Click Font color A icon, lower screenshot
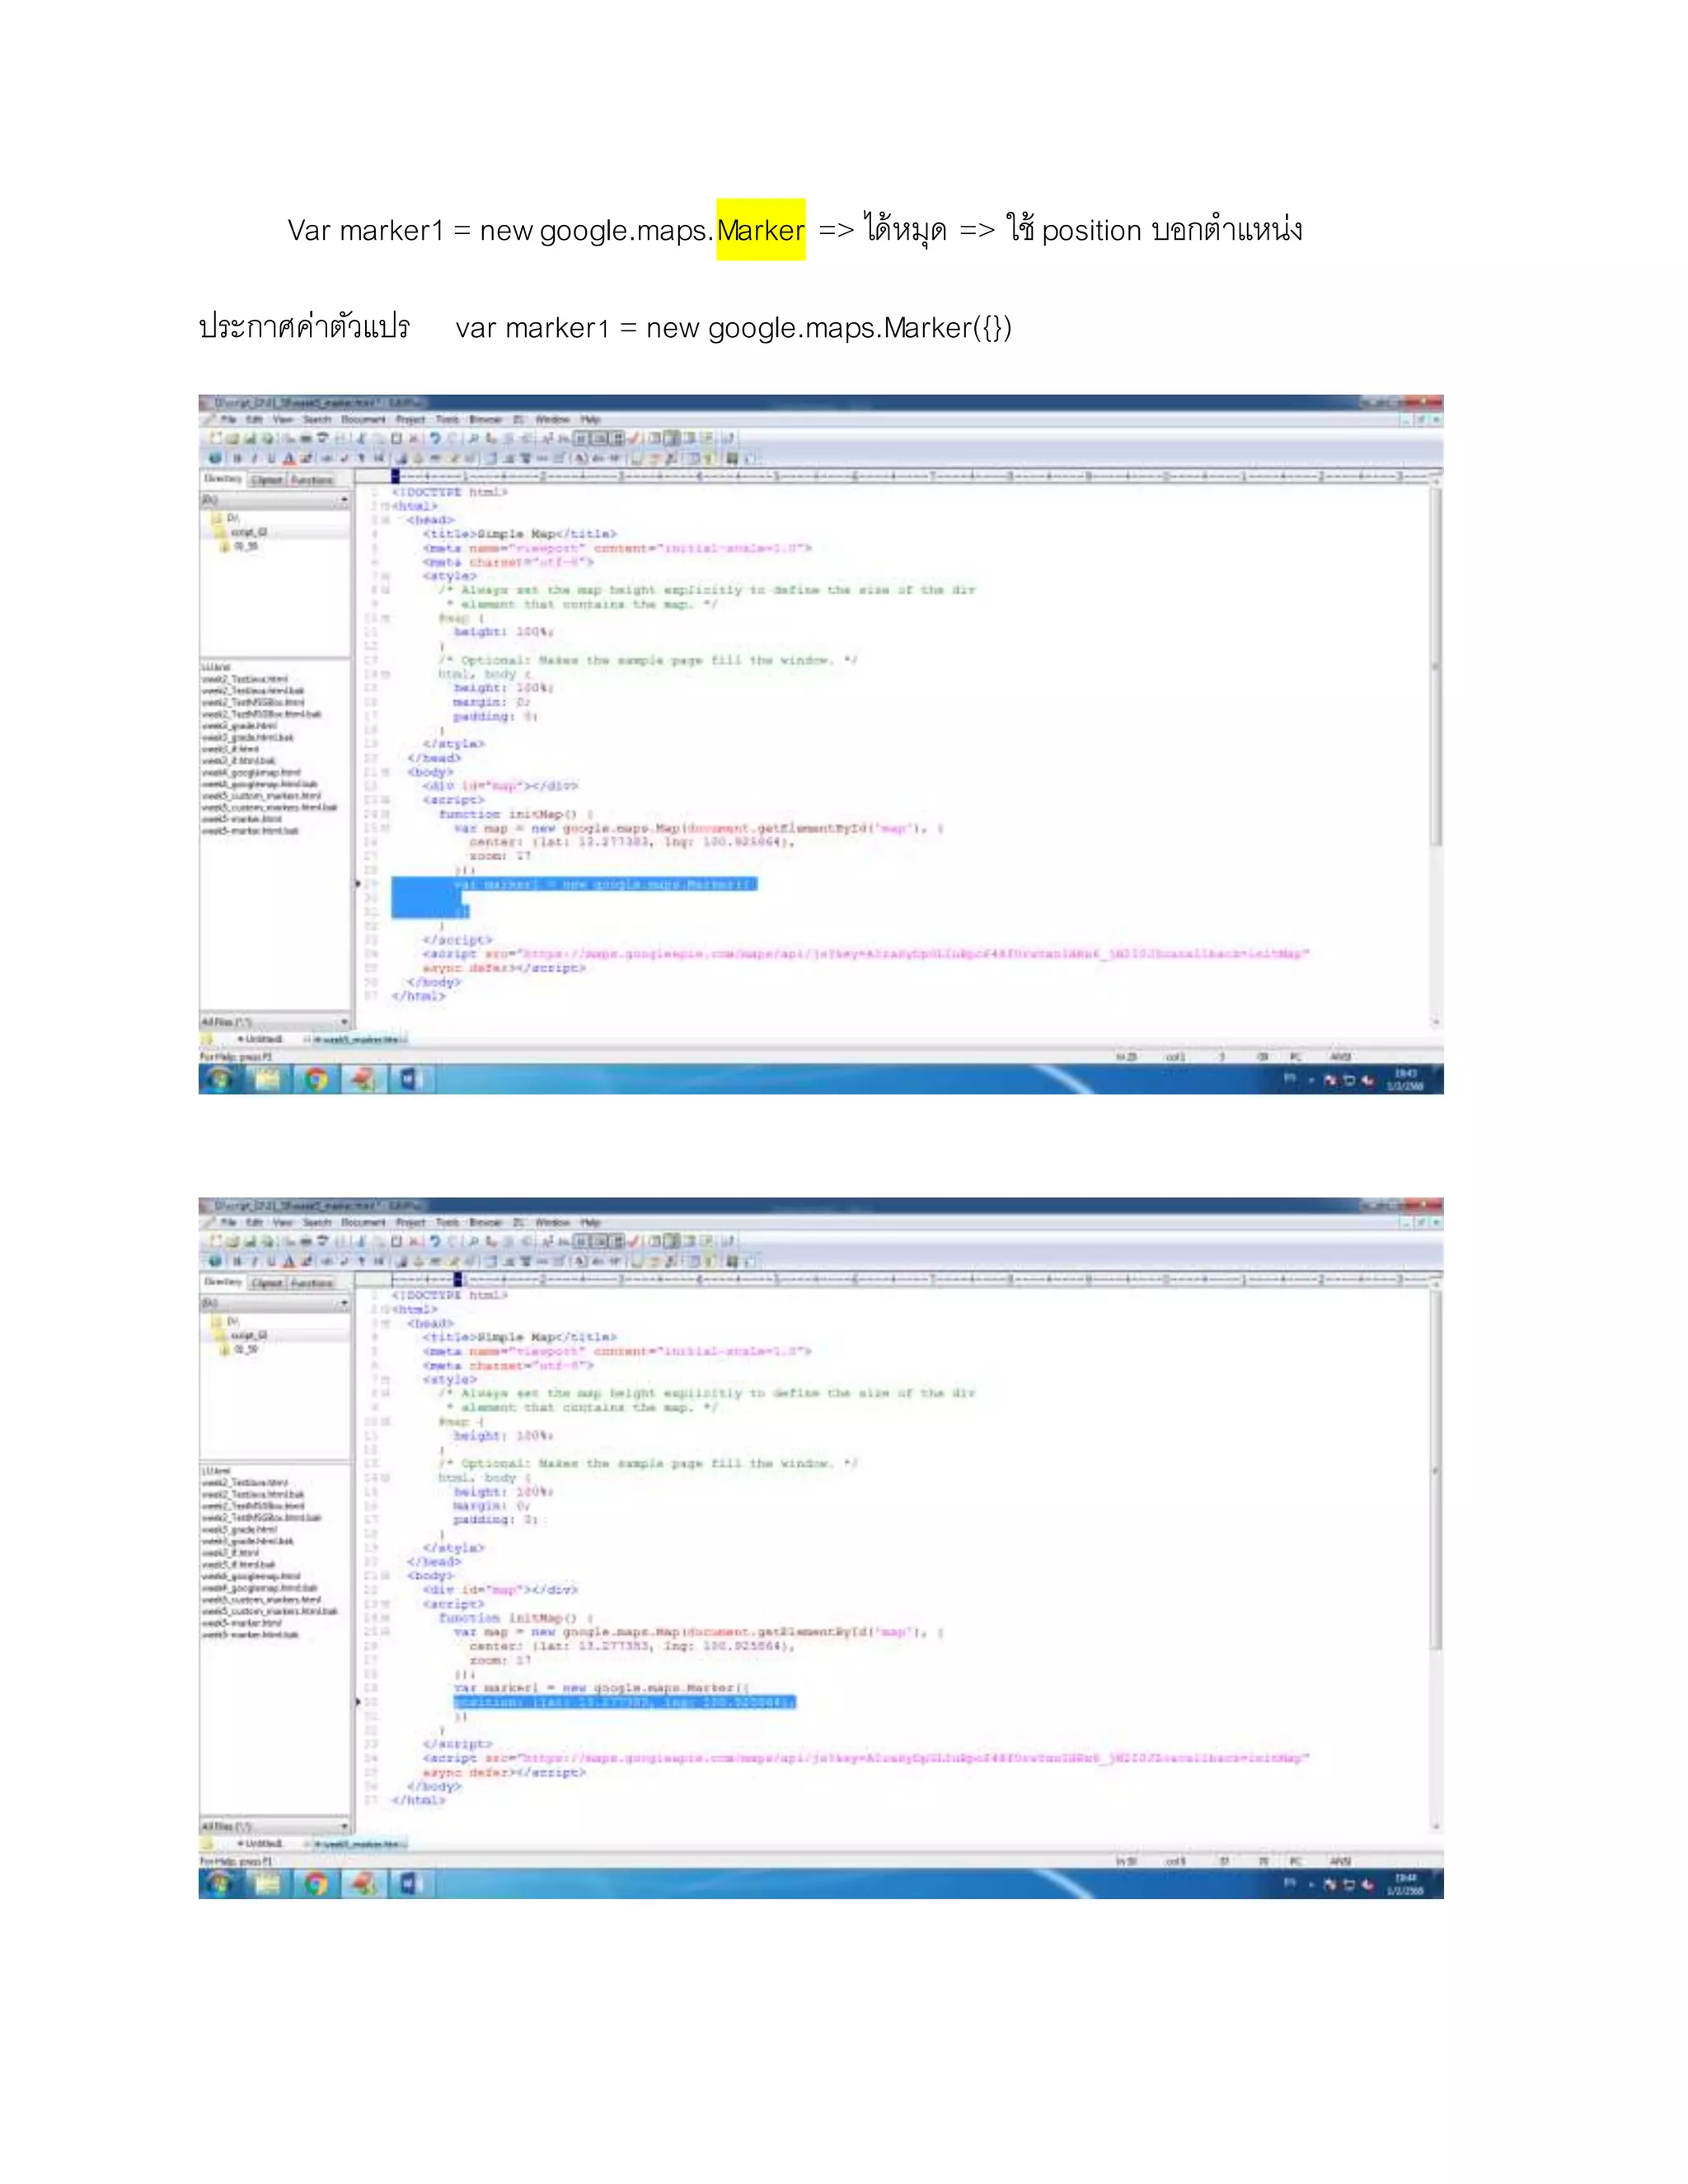Viewport: 1688px width, 2184px height. [289, 1261]
